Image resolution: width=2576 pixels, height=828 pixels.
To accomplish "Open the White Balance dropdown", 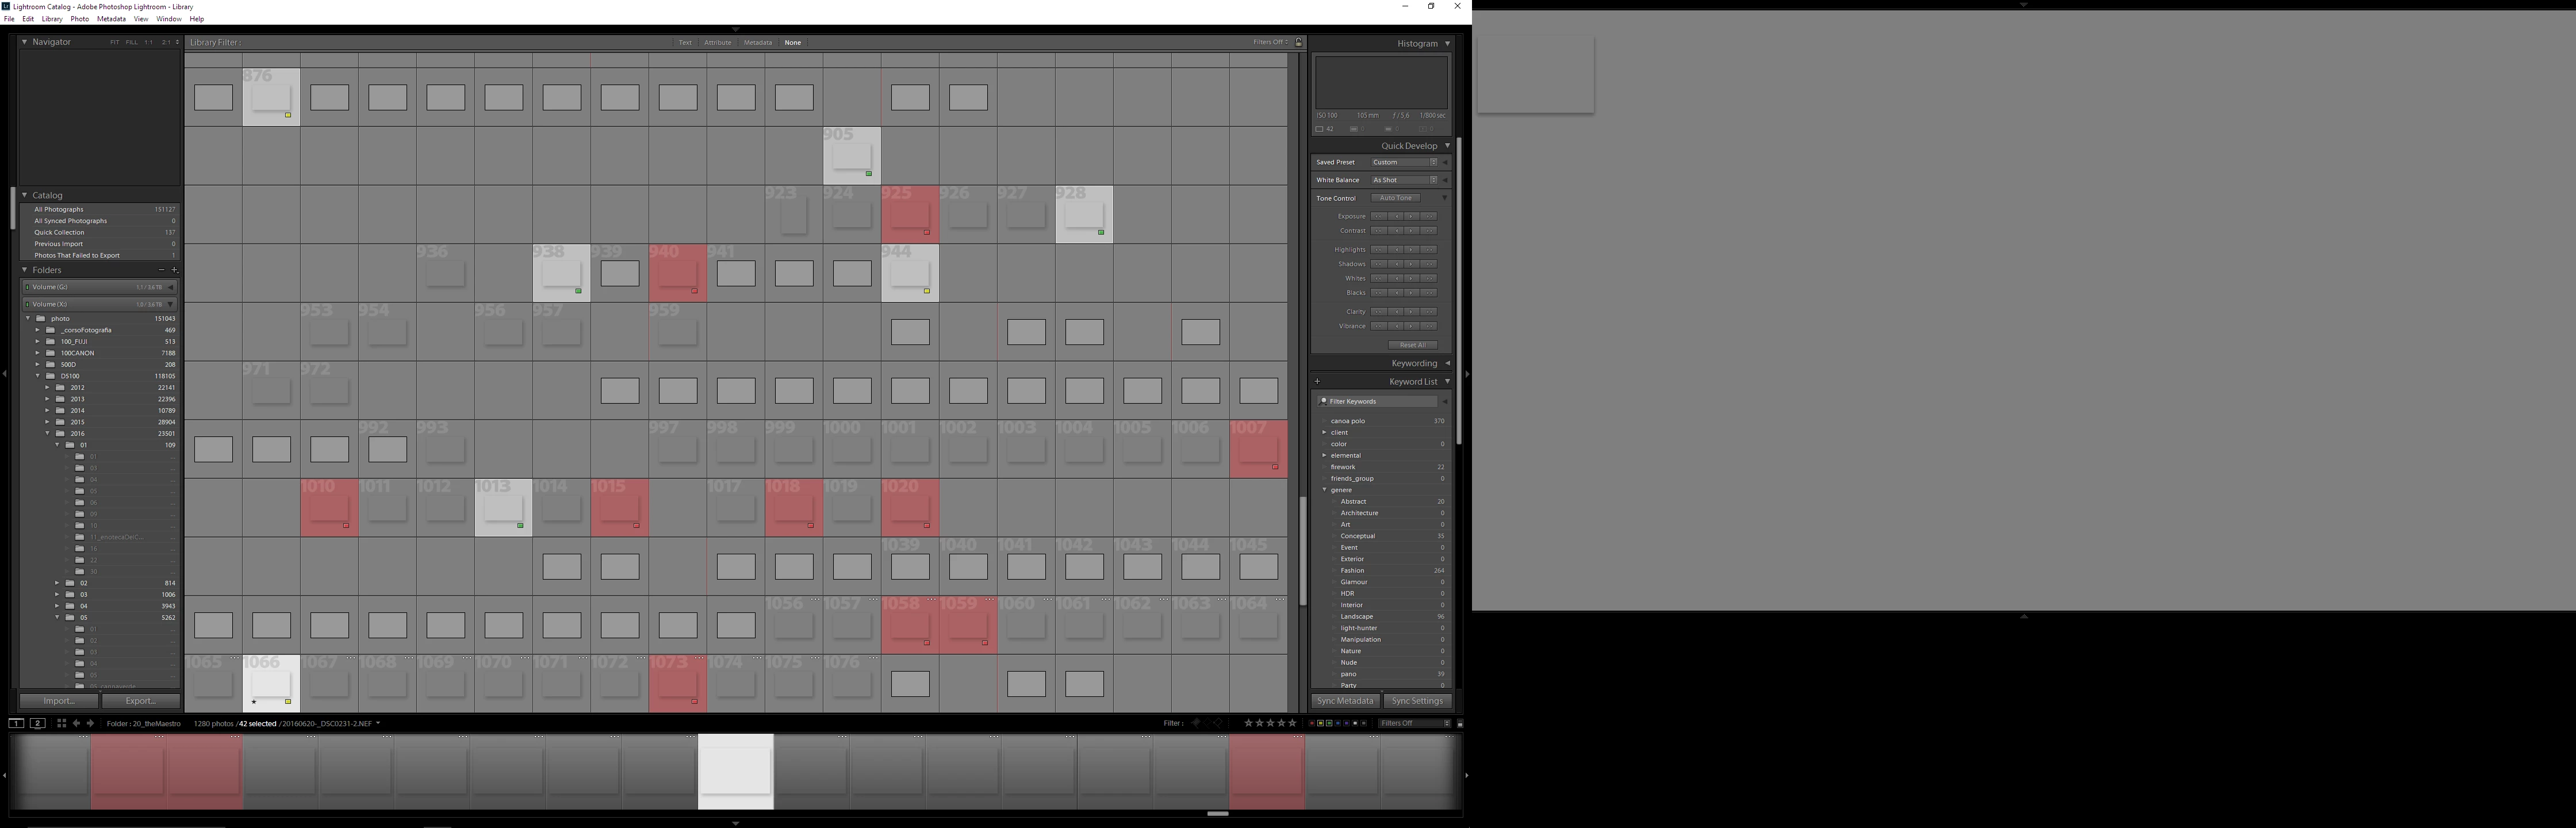I will tap(1404, 180).
